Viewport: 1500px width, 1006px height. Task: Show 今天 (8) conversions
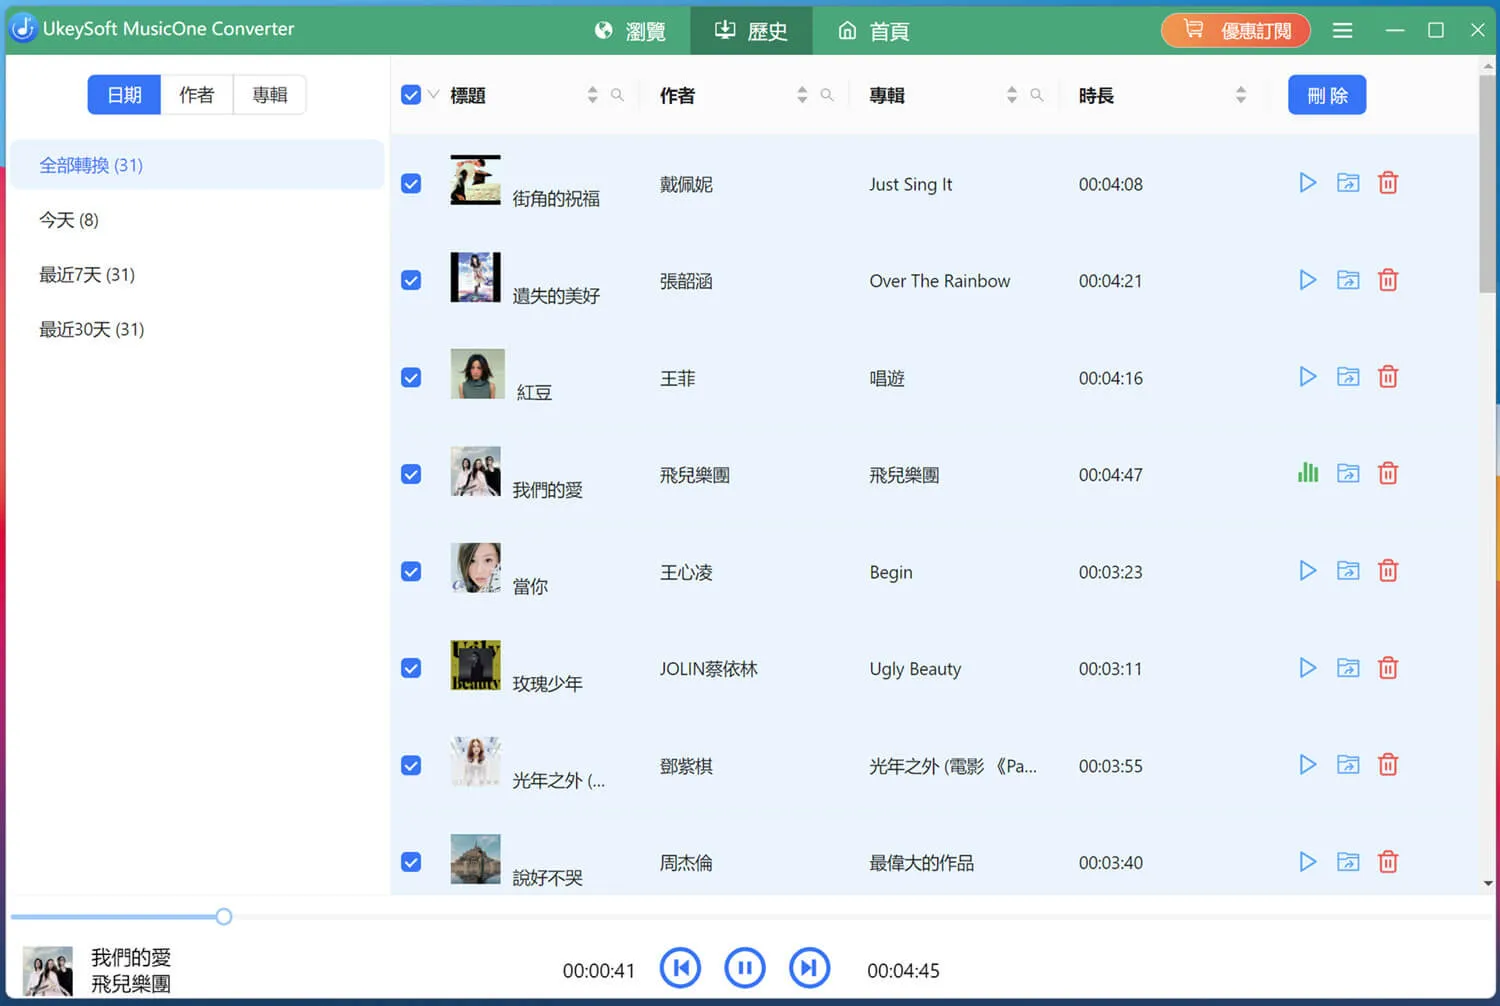click(x=197, y=220)
